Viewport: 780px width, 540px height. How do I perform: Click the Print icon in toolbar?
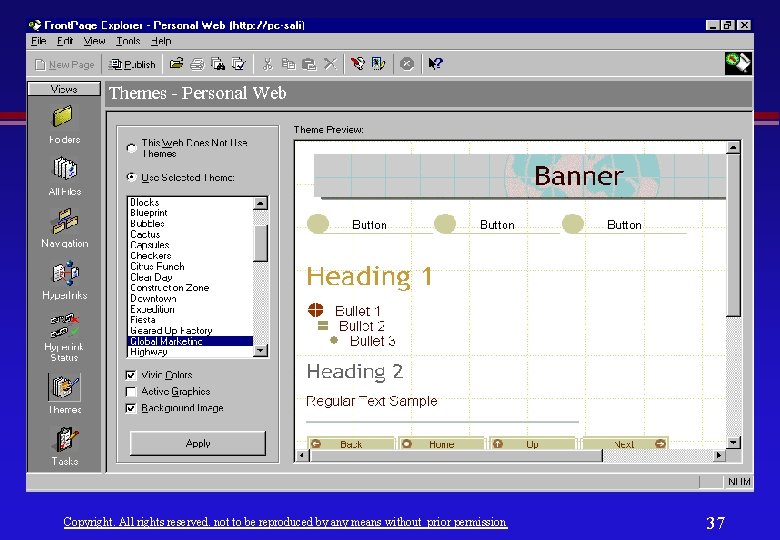click(197, 64)
